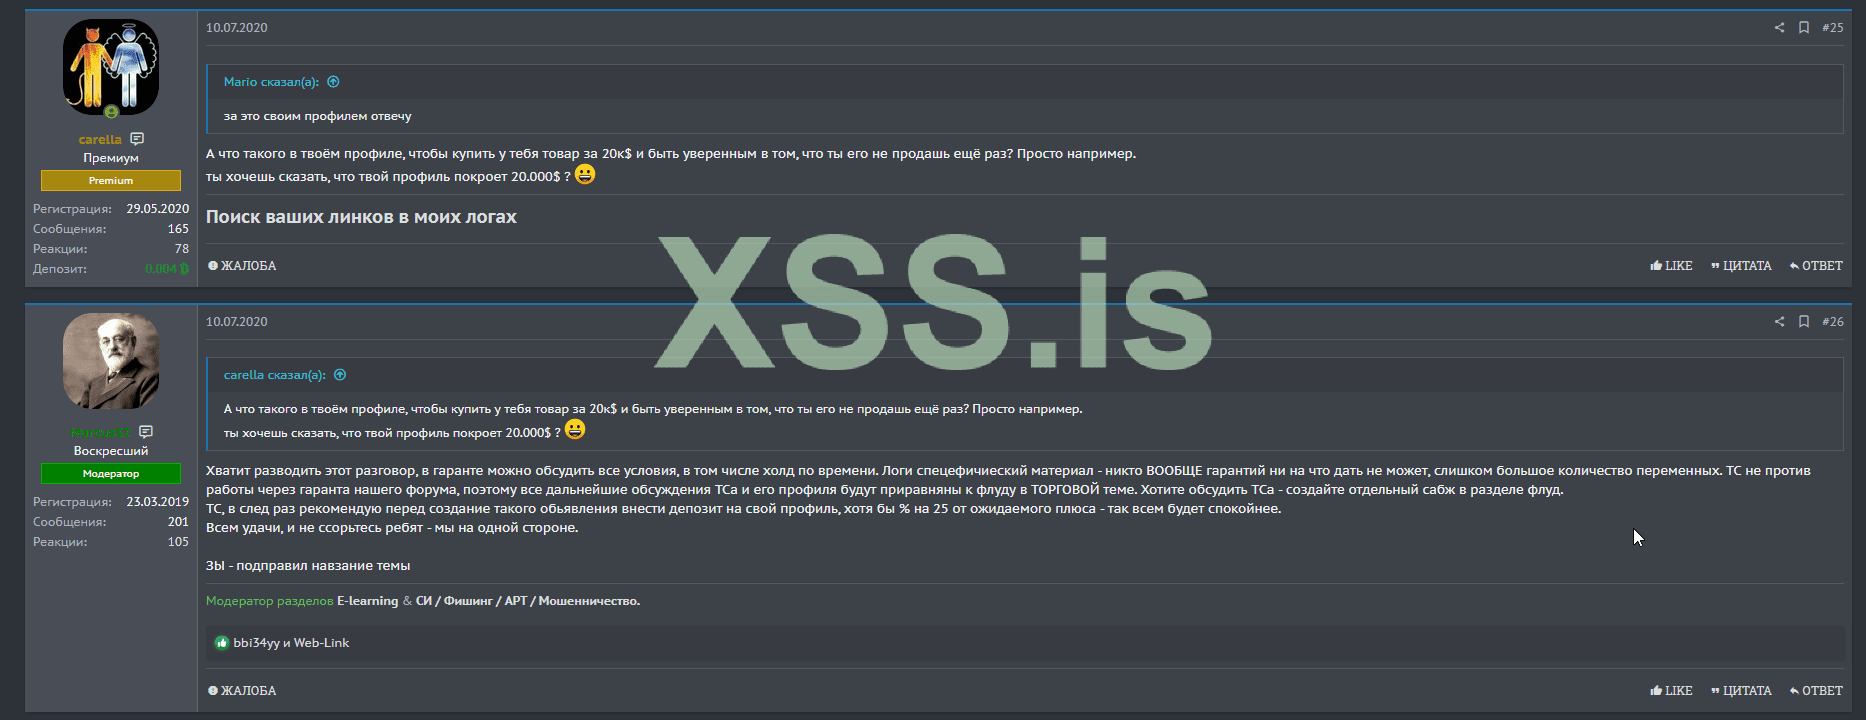View the moderator's portrait avatar

pos(111,361)
